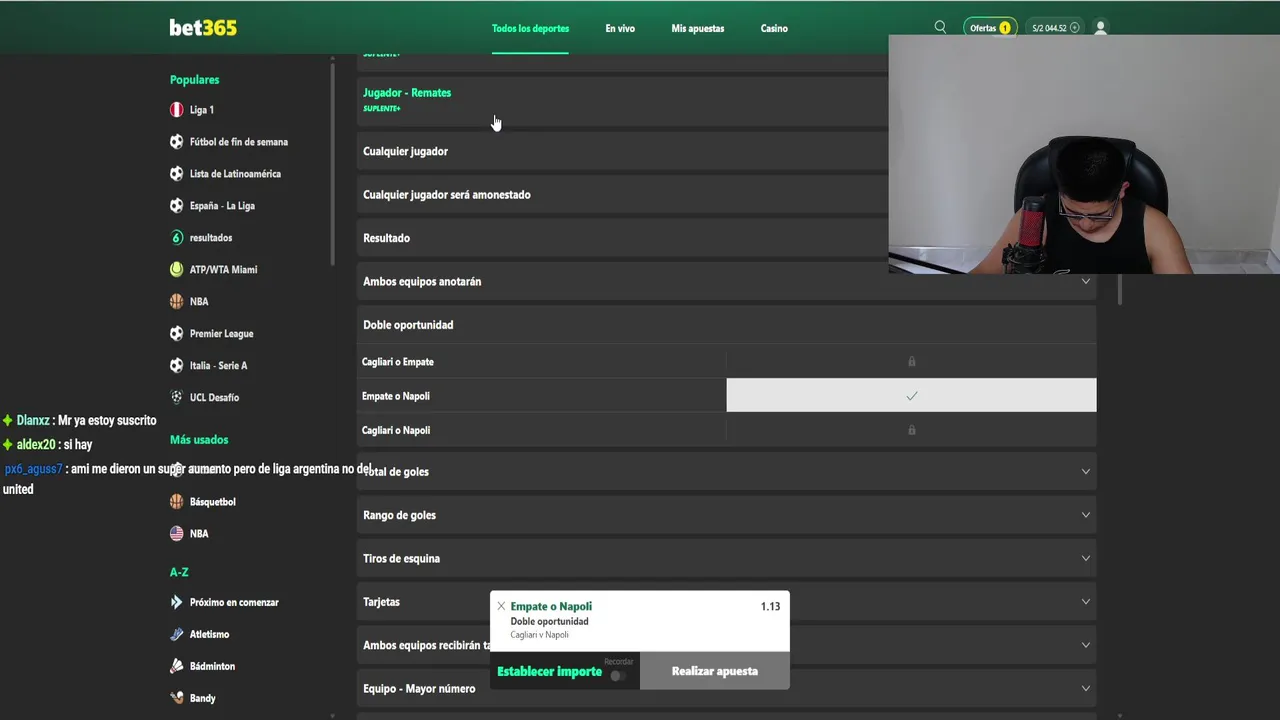Click the bet365 logo

pyautogui.click(x=203, y=28)
